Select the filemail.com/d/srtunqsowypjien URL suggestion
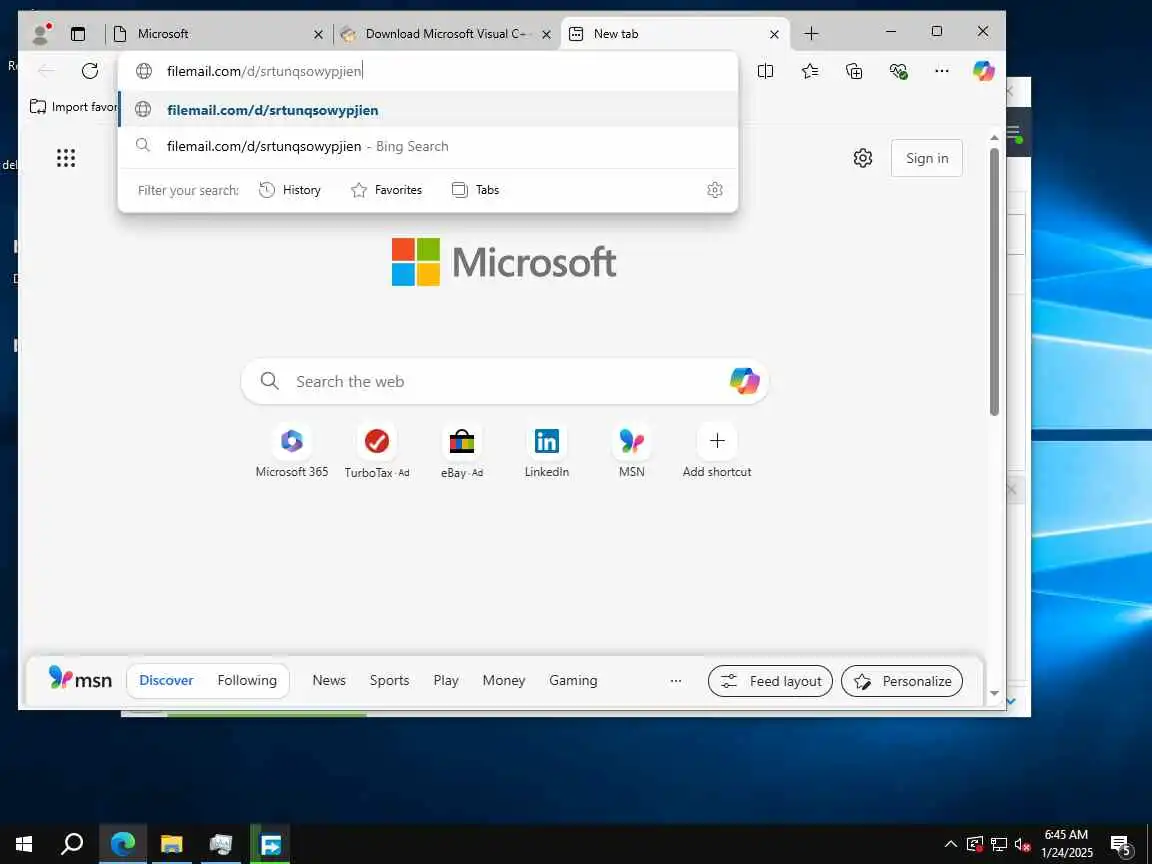 (x=428, y=109)
